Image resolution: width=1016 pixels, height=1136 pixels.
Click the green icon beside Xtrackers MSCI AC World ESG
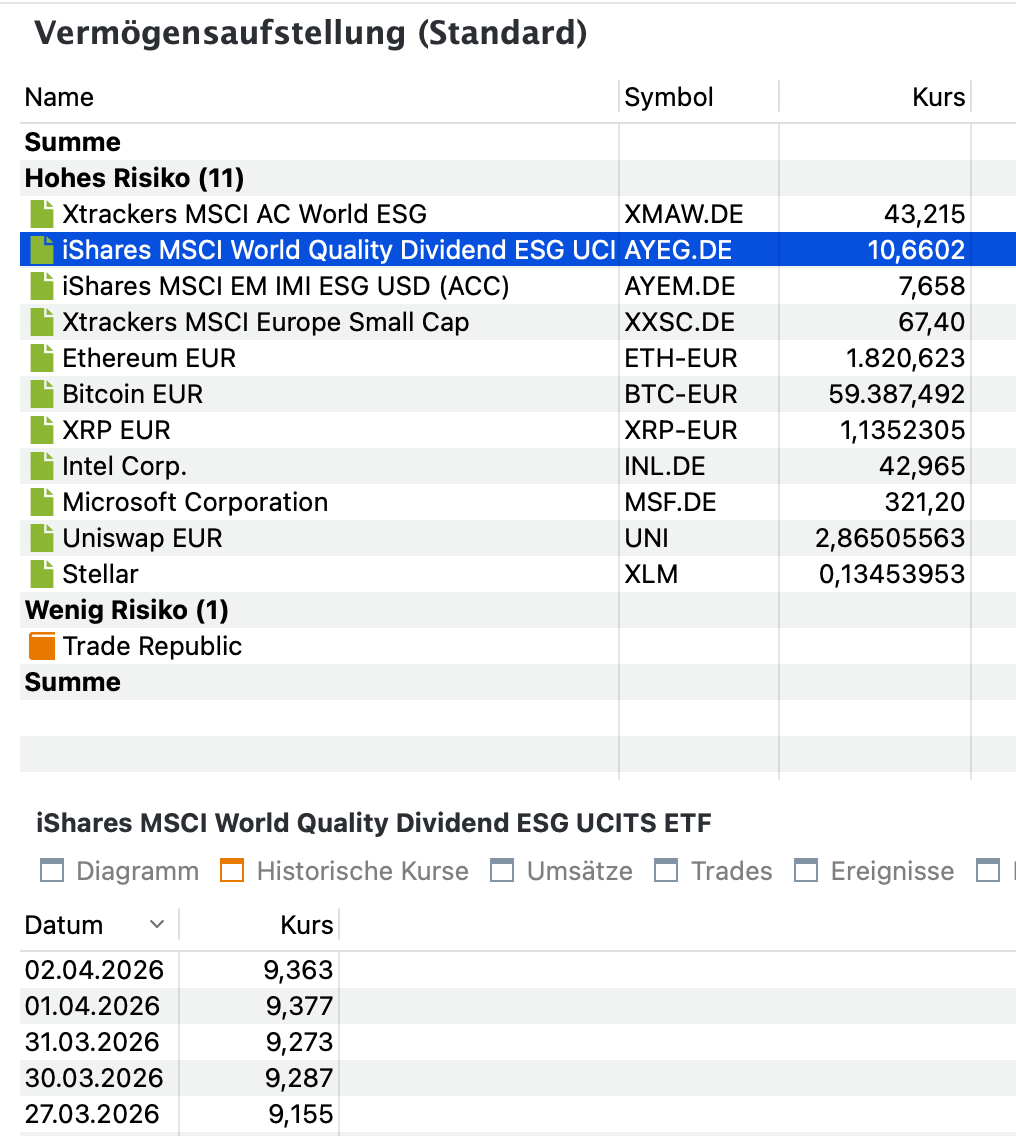(41, 214)
